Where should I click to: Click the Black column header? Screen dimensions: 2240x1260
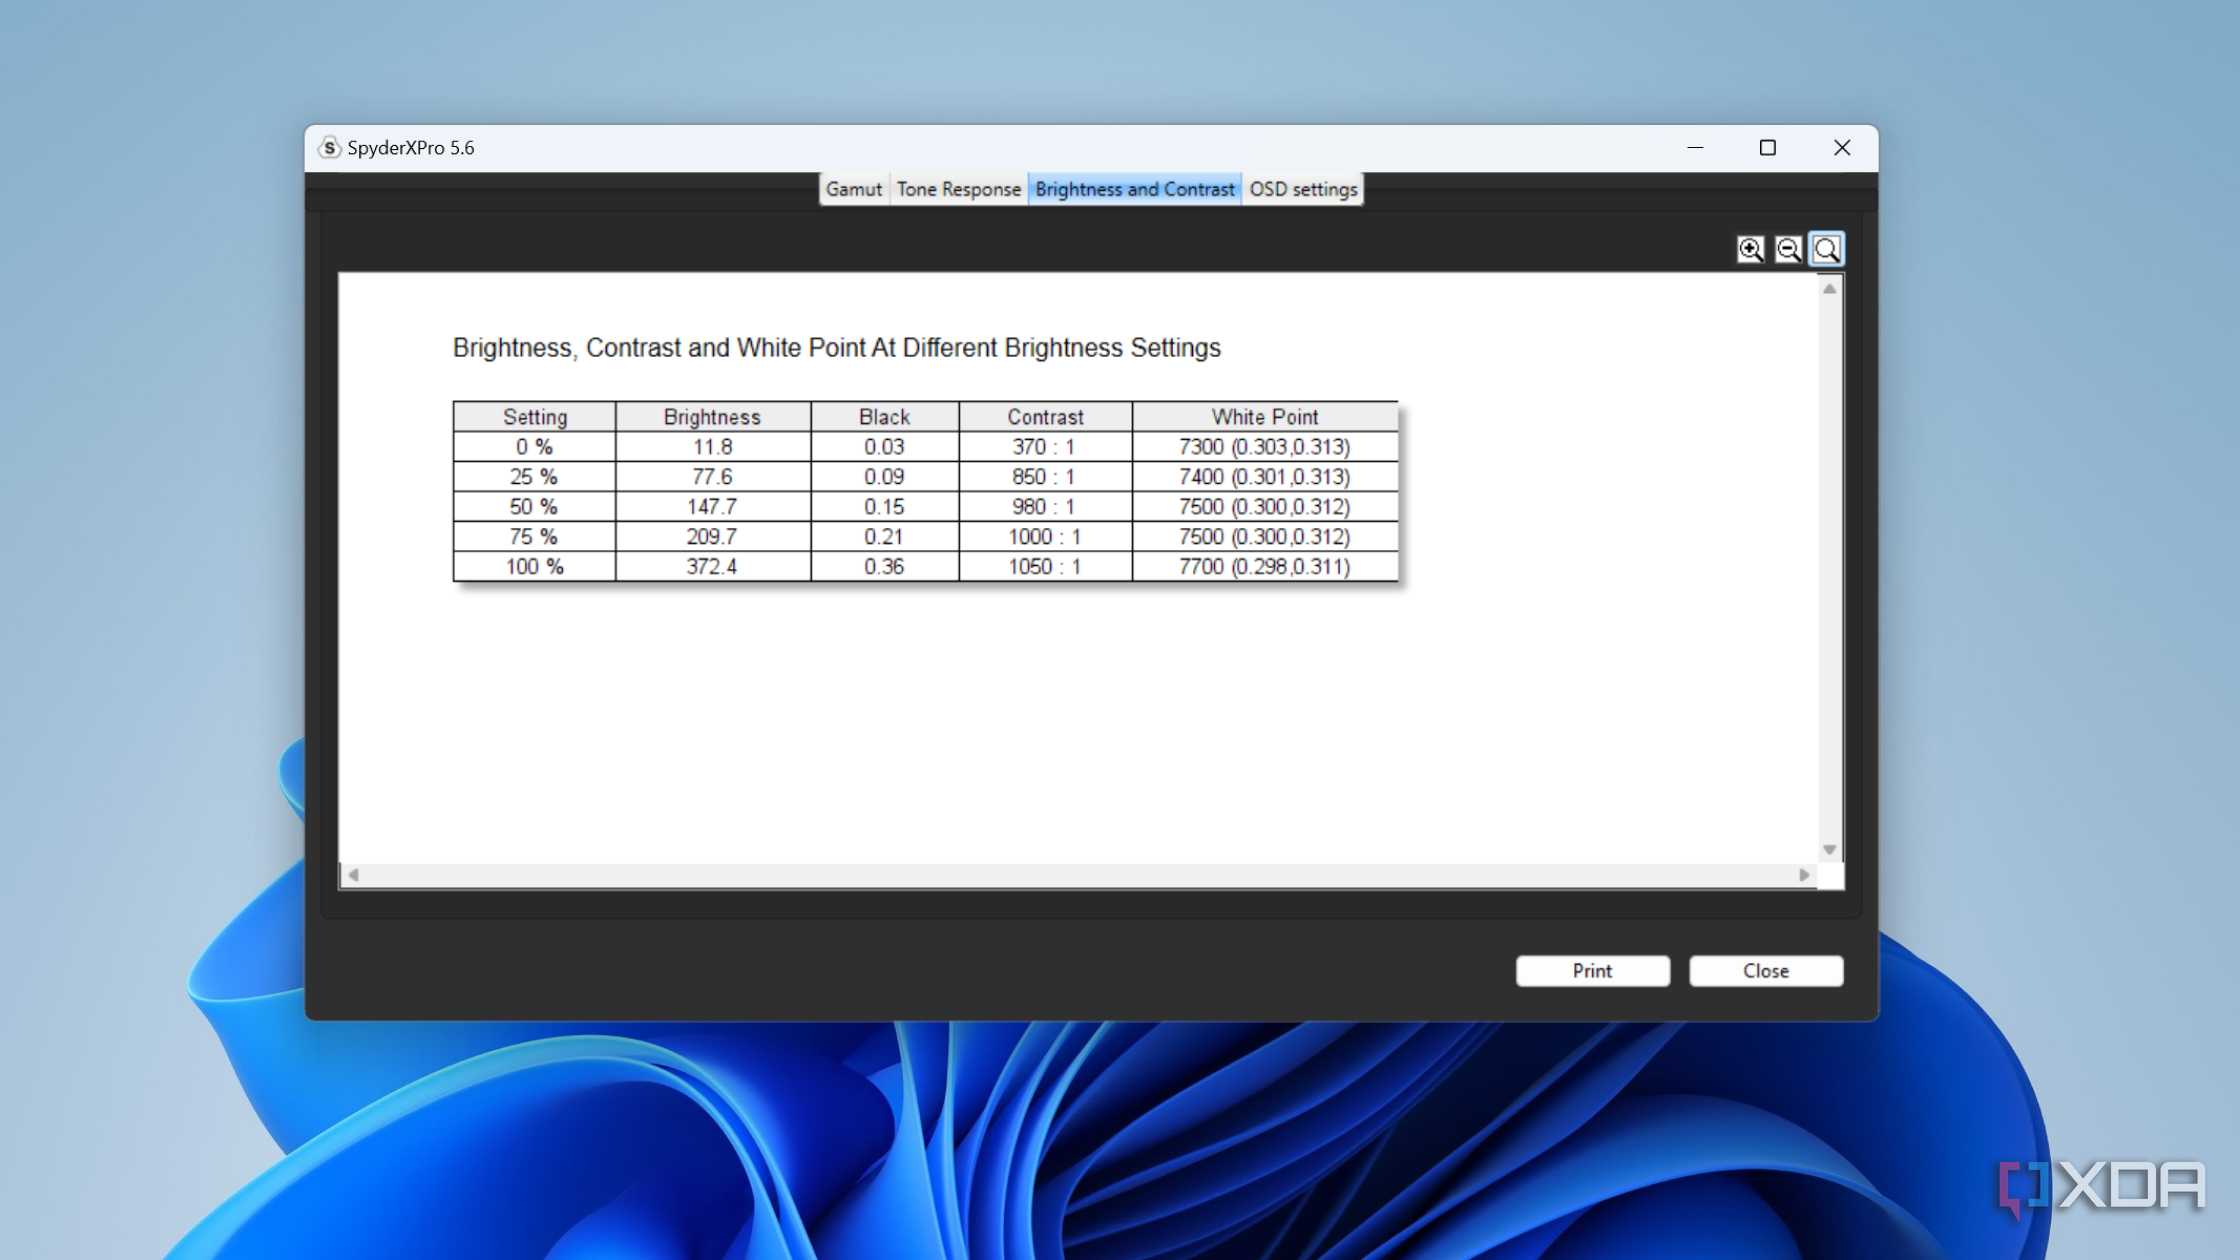tap(884, 417)
